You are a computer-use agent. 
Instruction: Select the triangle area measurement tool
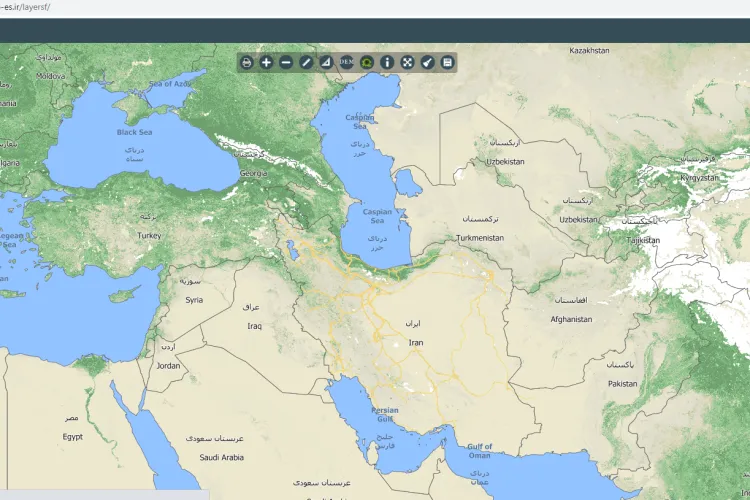click(x=326, y=62)
